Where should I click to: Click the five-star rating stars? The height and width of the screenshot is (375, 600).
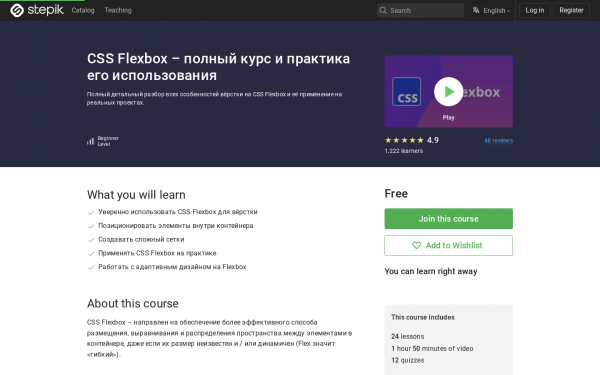coord(404,140)
